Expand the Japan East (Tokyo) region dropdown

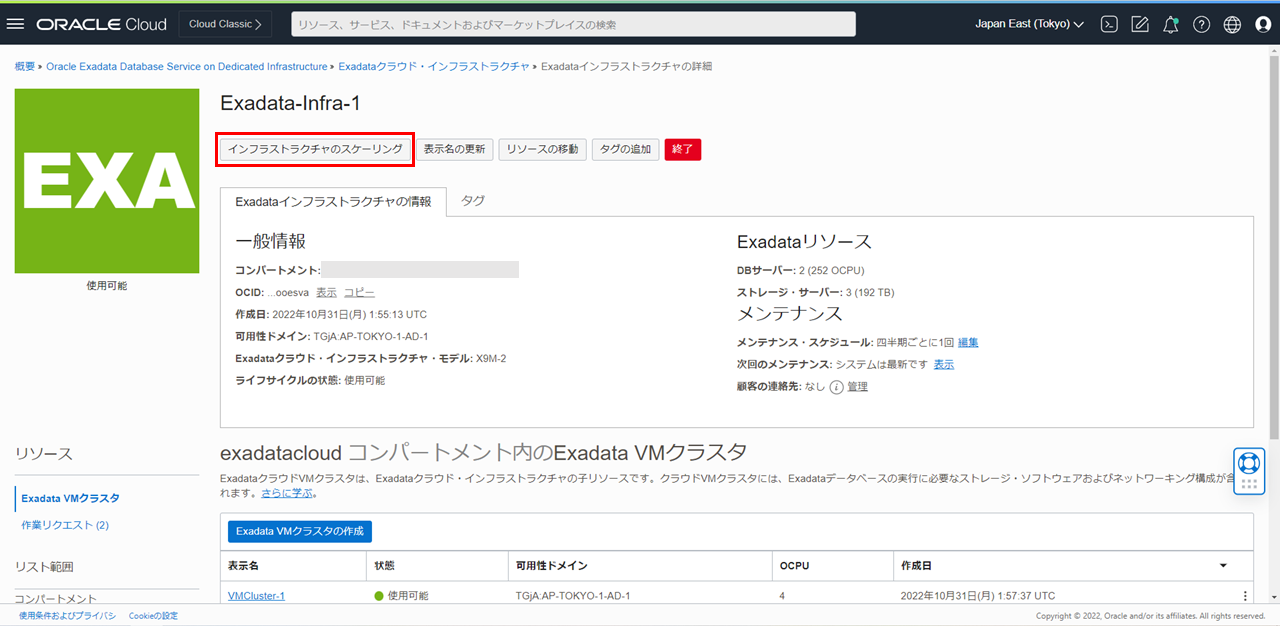point(1029,24)
